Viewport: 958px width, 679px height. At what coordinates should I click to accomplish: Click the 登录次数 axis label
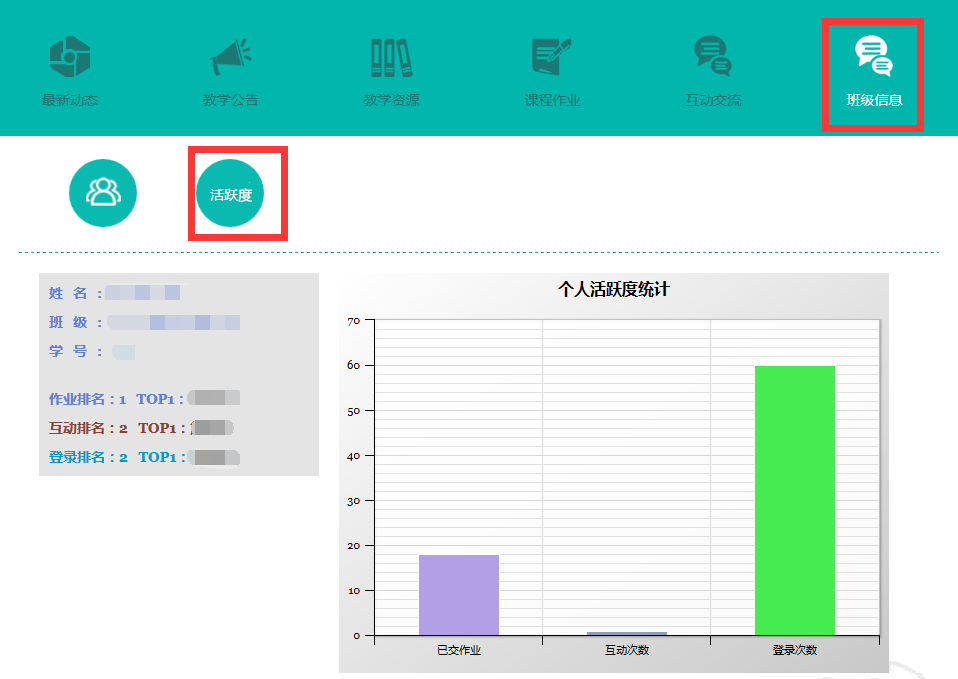point(795,650)
